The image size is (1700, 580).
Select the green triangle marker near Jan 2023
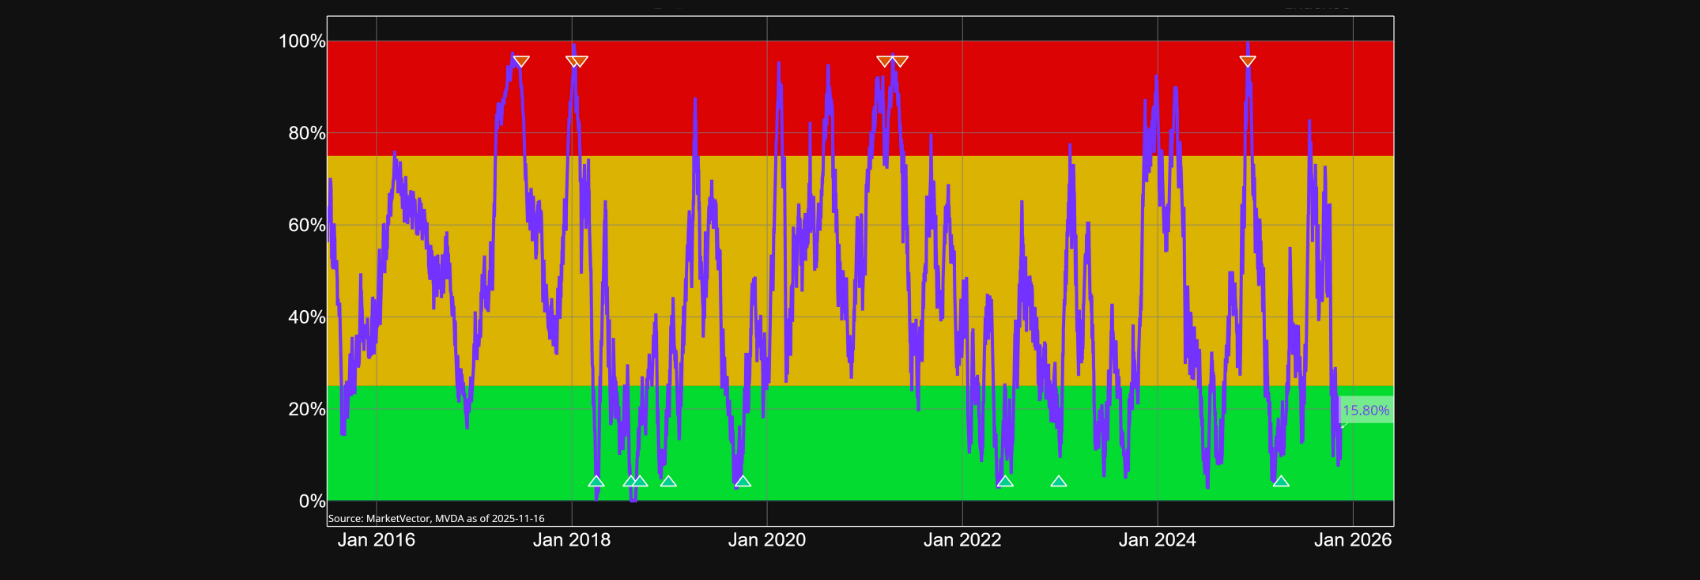[1059, 481]
